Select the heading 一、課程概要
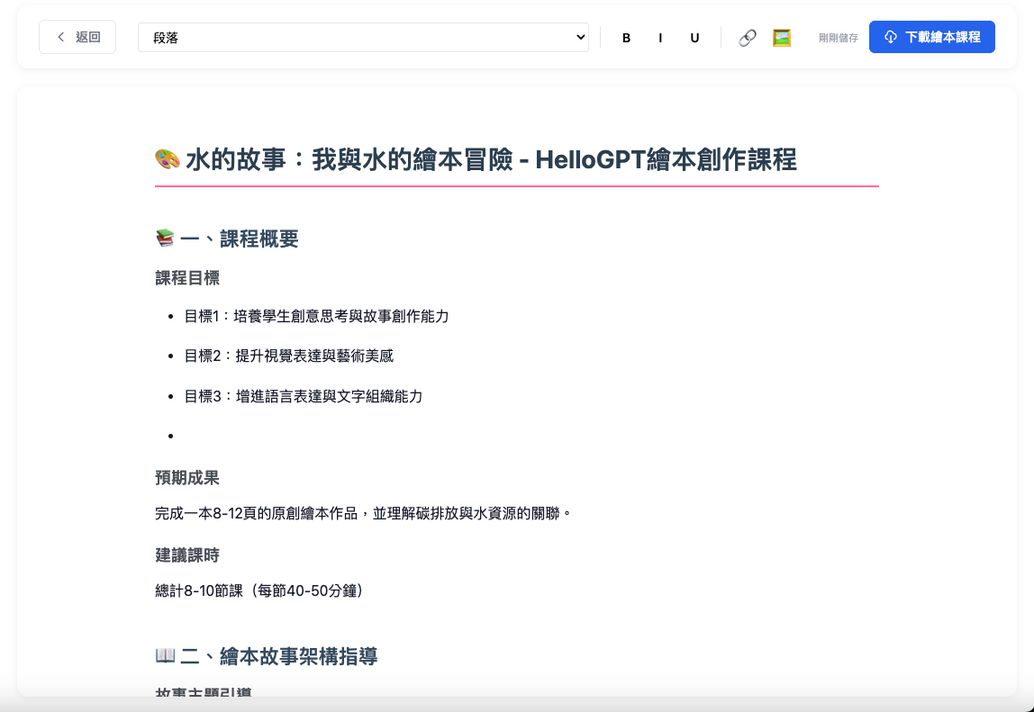 pos(230,238)
